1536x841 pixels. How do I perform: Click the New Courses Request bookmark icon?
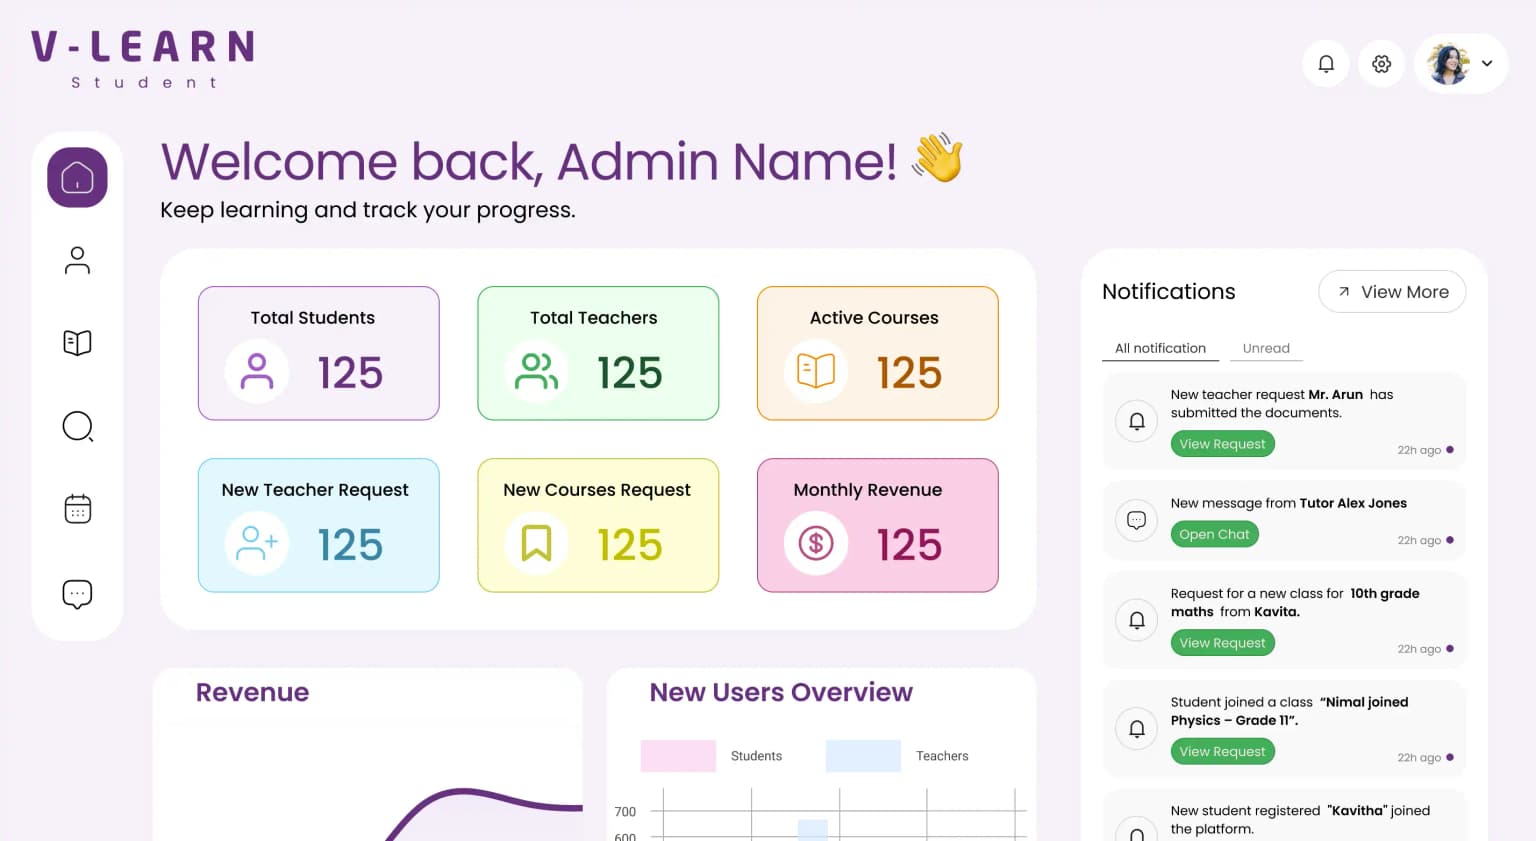536,544
